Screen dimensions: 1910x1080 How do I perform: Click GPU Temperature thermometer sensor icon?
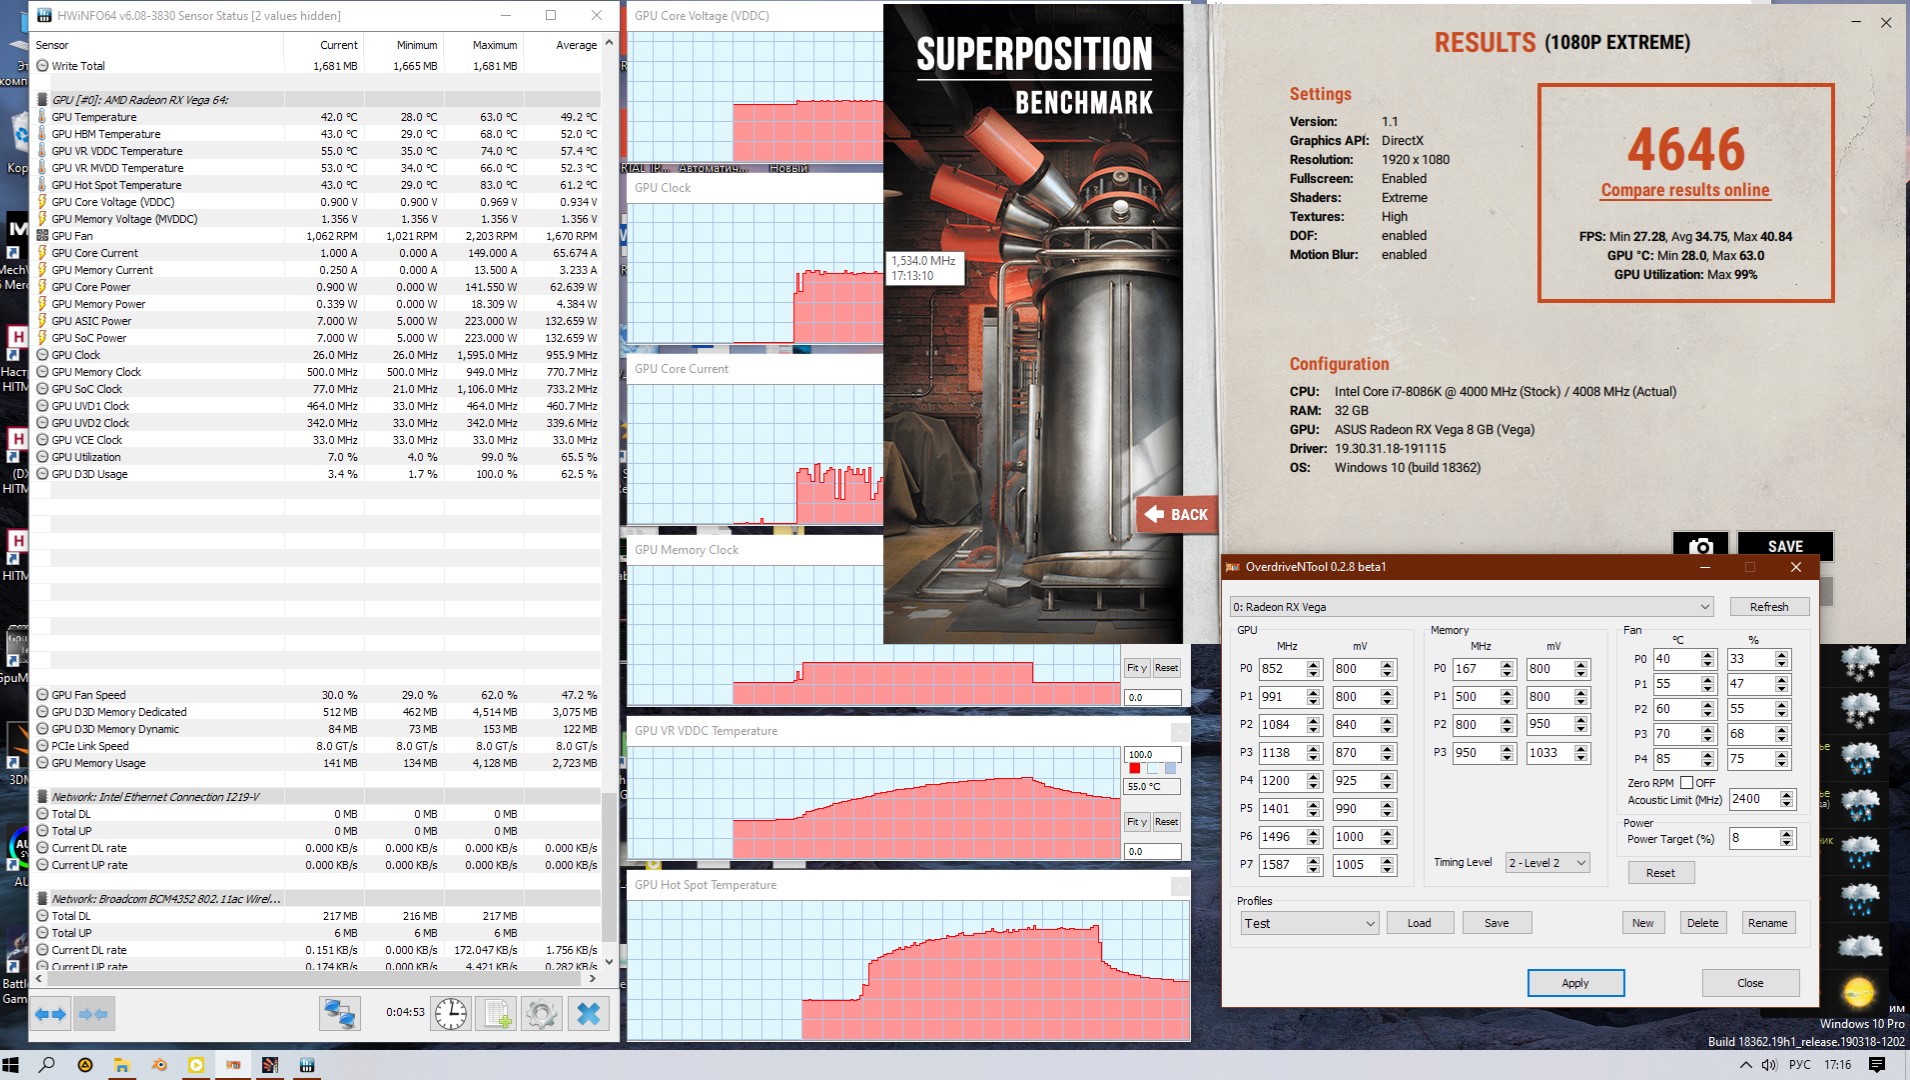pos(42,117)
